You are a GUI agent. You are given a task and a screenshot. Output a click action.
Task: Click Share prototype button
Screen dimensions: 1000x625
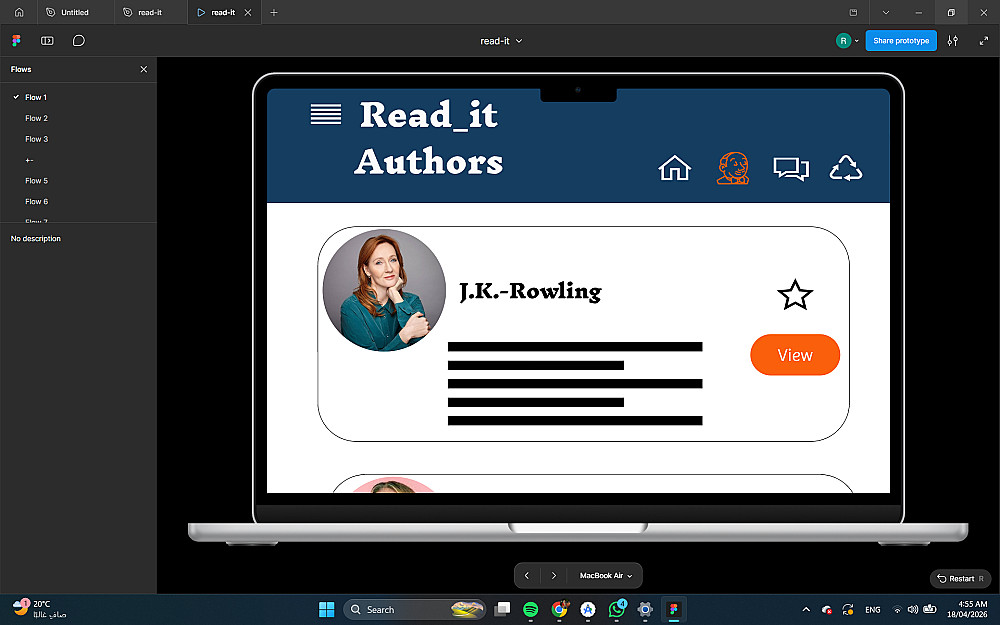(x=901, y=41)
